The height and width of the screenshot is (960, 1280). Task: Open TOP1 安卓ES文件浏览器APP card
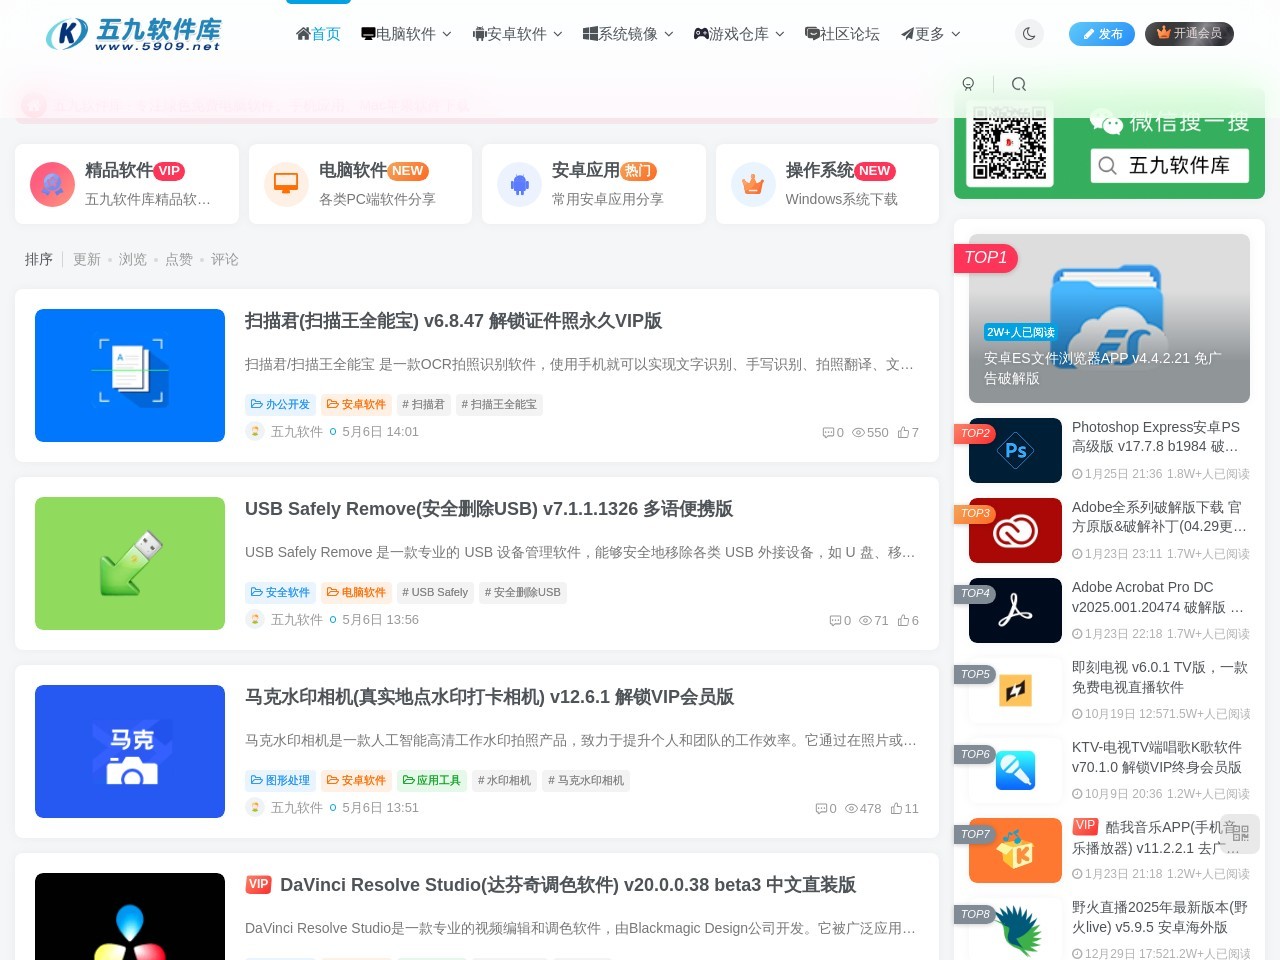point(1109,318)
